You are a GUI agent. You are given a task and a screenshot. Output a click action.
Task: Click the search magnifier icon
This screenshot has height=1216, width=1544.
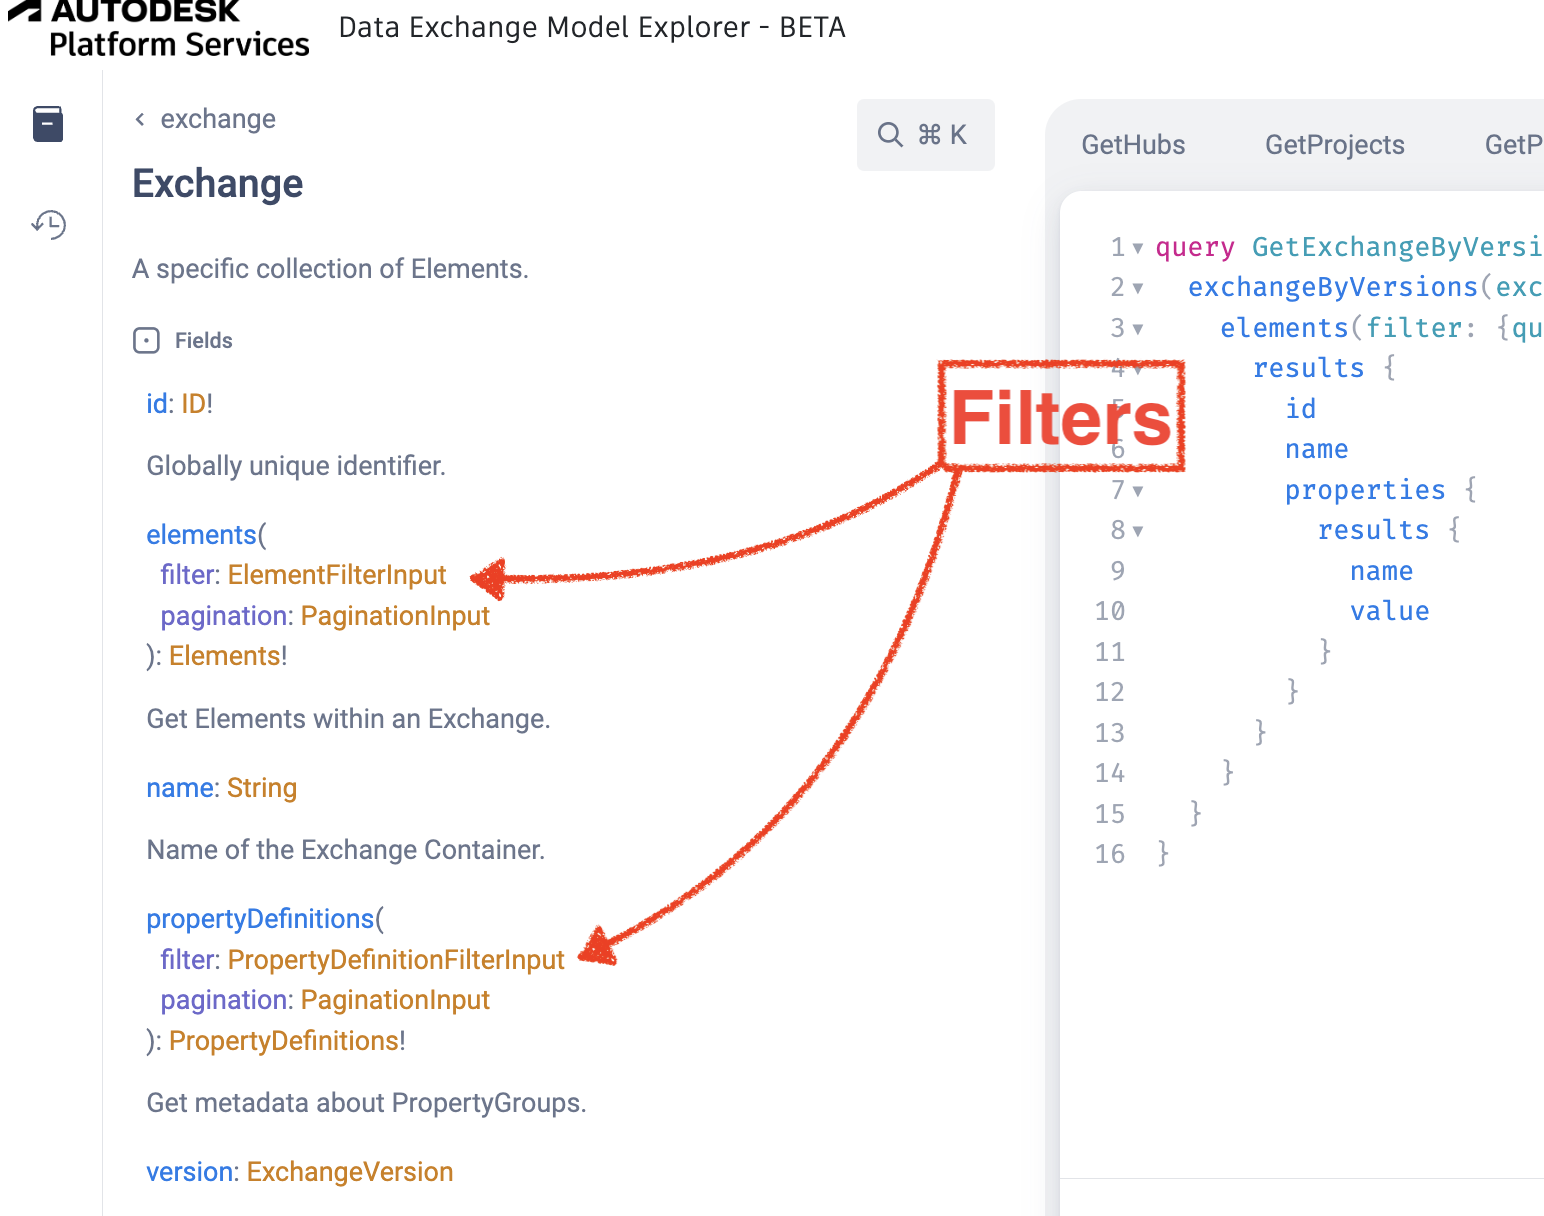pyautogui.click(x=890, y=134)
